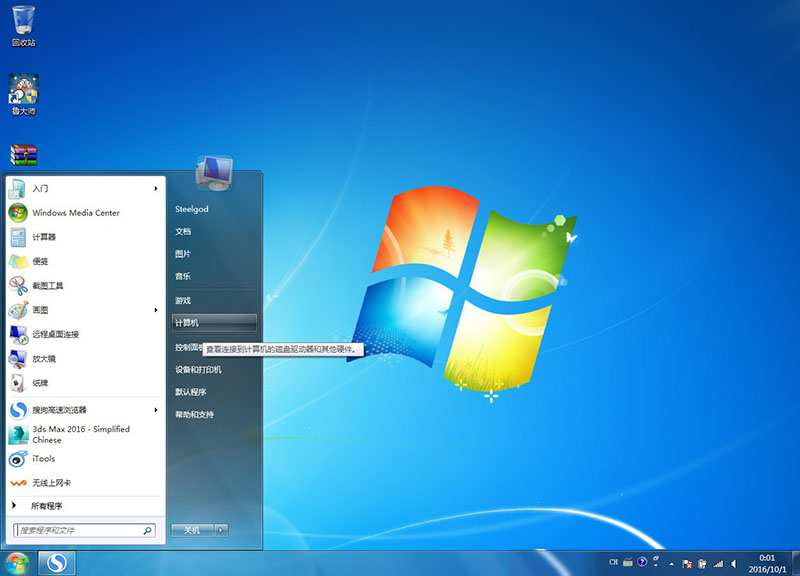The height and width of the screenshot is (576, 800).
Task: Open the 计算器 calculator
Action: coord(85,237)
